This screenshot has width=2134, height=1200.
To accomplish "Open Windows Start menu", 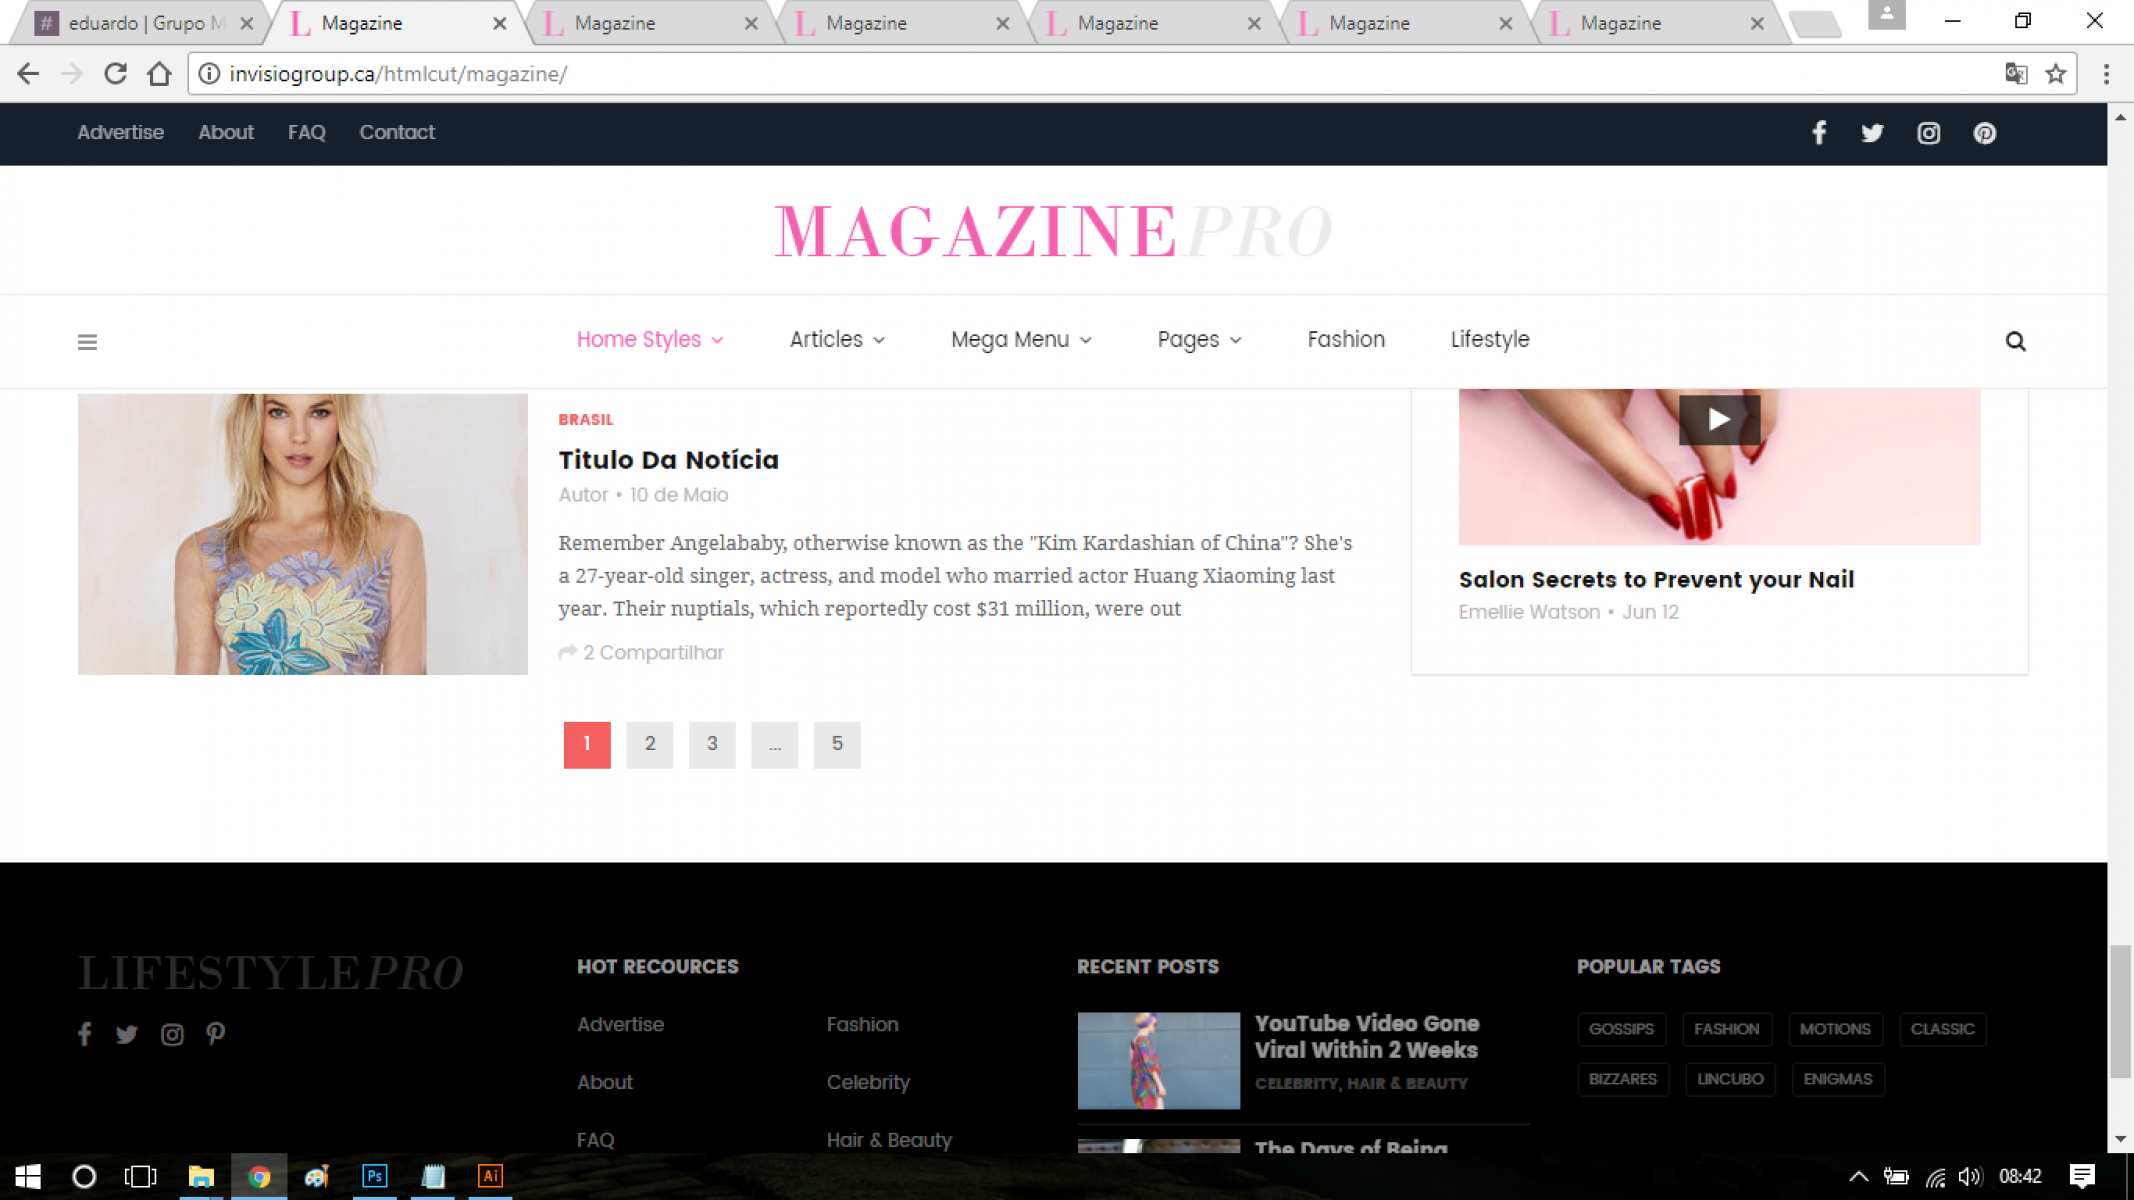I will pyautogui.click(x=28, y=1176).
